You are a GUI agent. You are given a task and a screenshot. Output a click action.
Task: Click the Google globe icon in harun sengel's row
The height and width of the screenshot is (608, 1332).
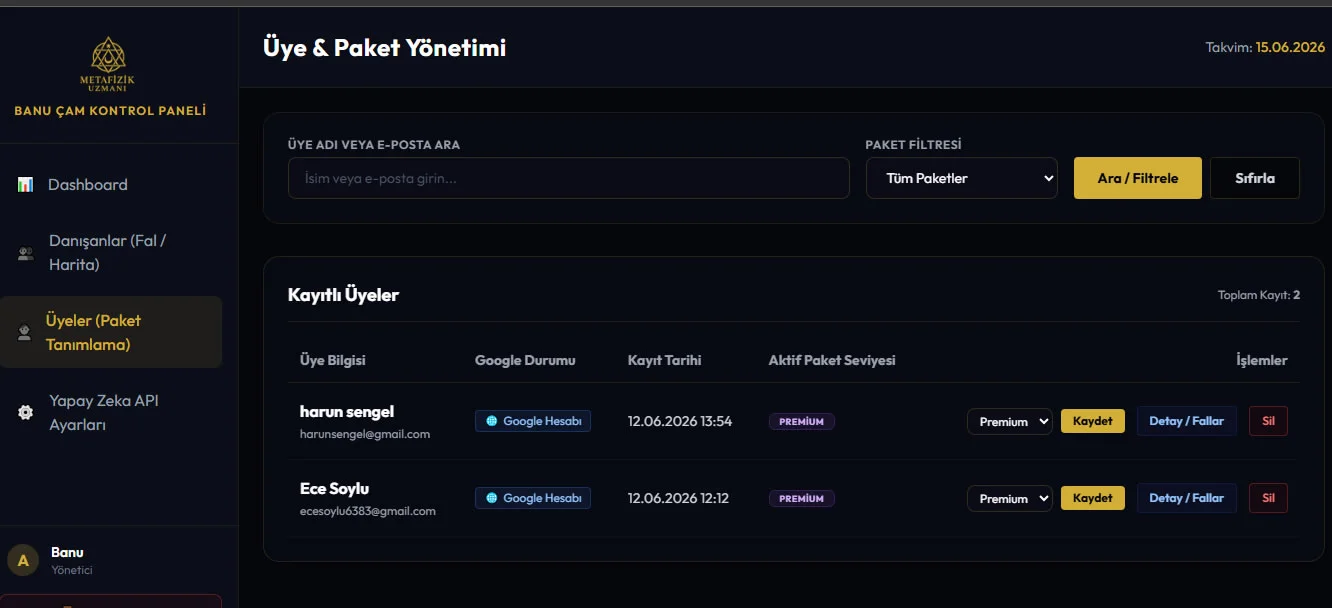click(491, 421)
